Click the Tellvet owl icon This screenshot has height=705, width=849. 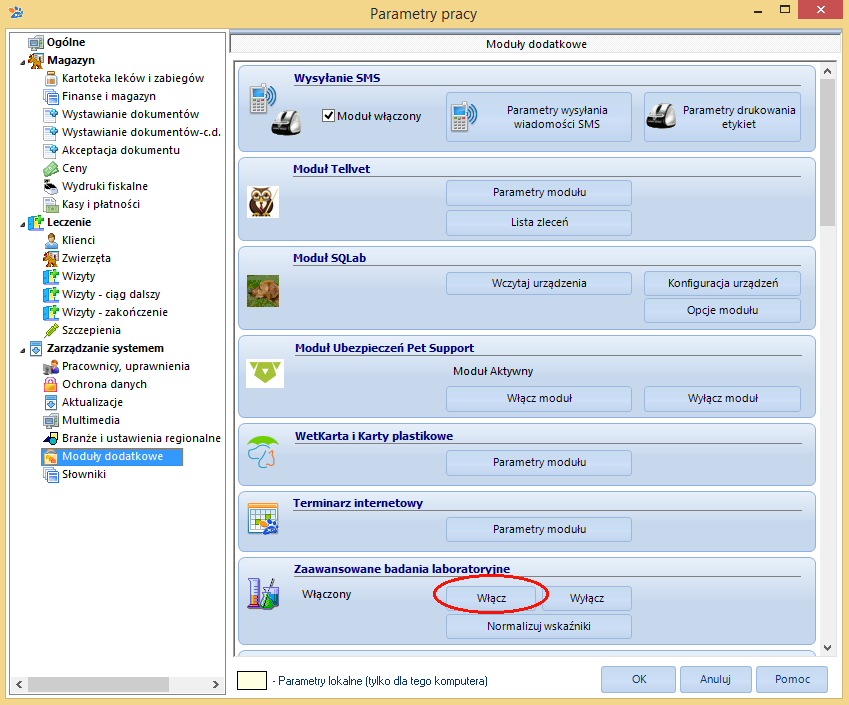point(263,202)
